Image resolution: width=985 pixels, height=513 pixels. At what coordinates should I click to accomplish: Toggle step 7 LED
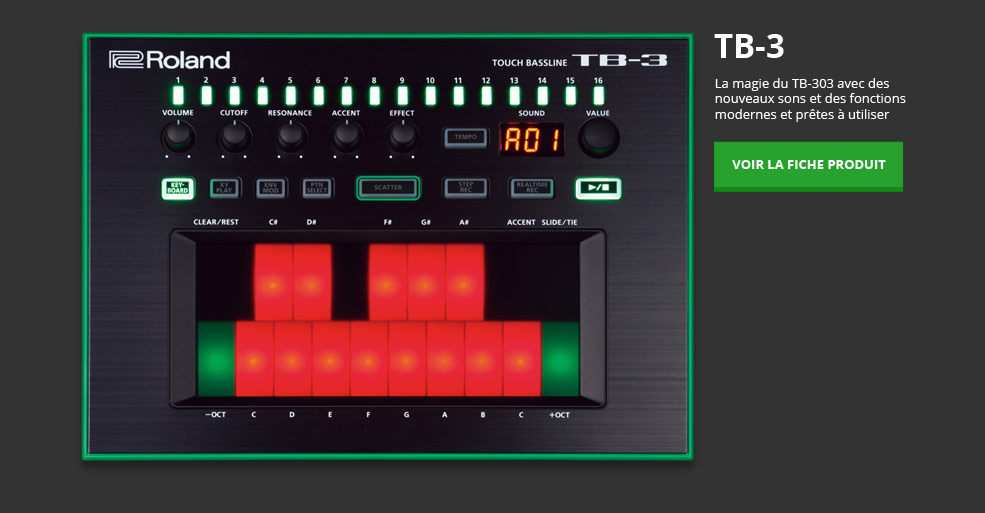[x=346, y=95]
